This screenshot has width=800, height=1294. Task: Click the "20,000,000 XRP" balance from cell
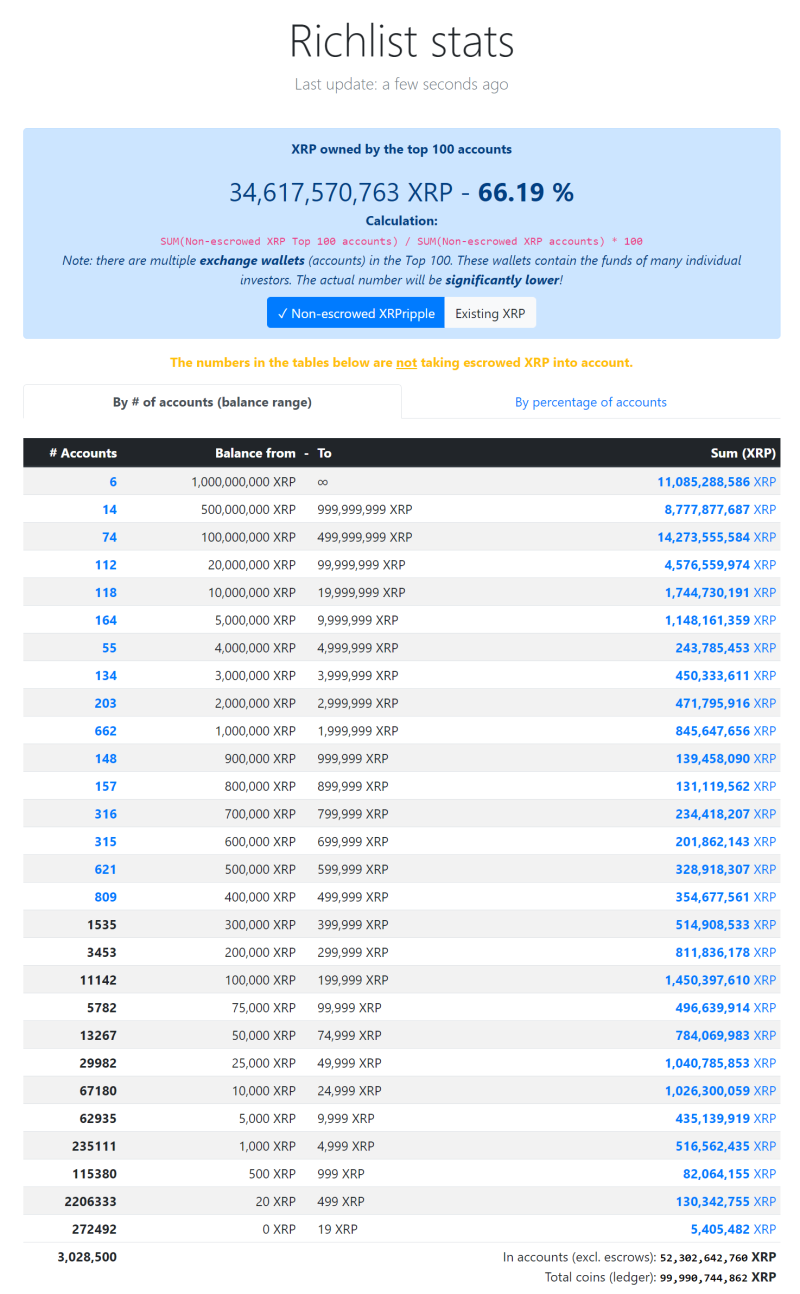coord(251,565)
